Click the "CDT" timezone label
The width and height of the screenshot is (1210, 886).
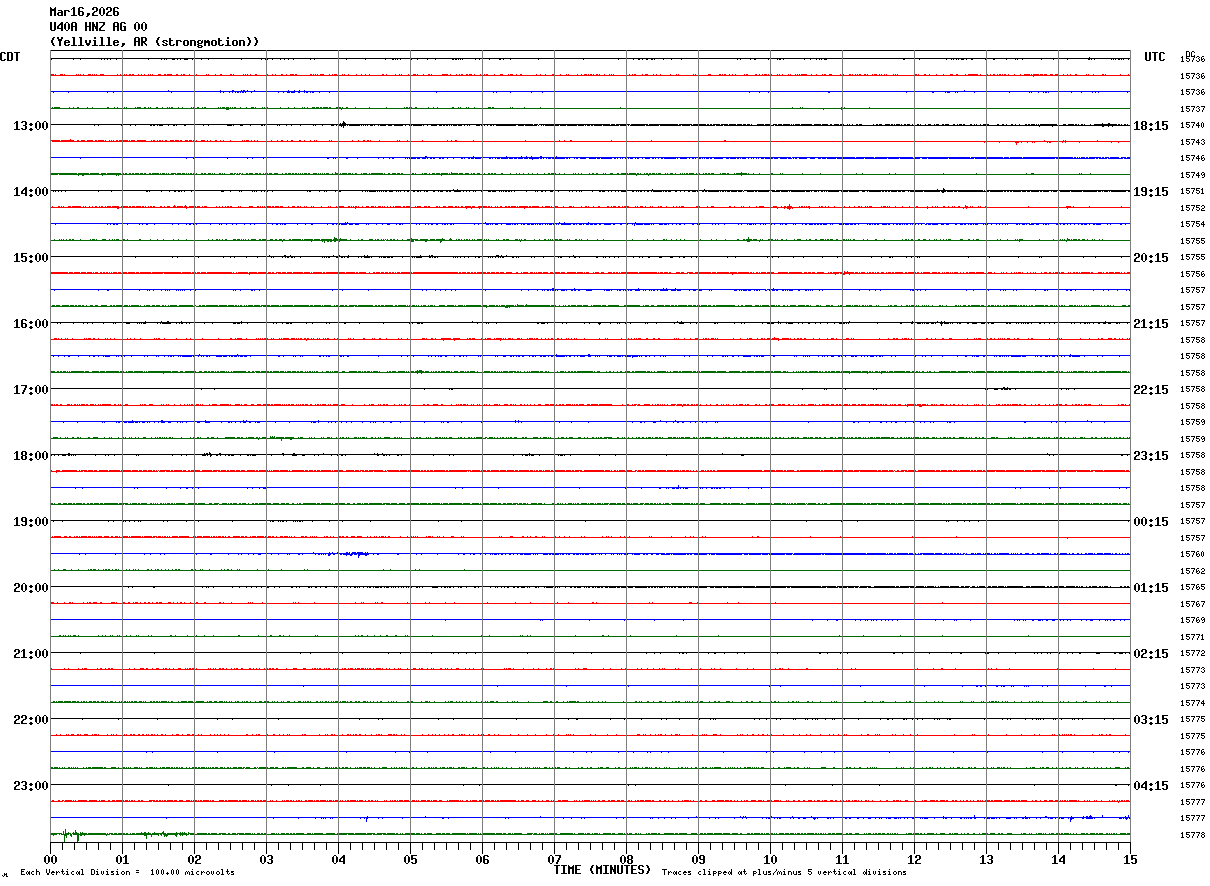[10, 57]
